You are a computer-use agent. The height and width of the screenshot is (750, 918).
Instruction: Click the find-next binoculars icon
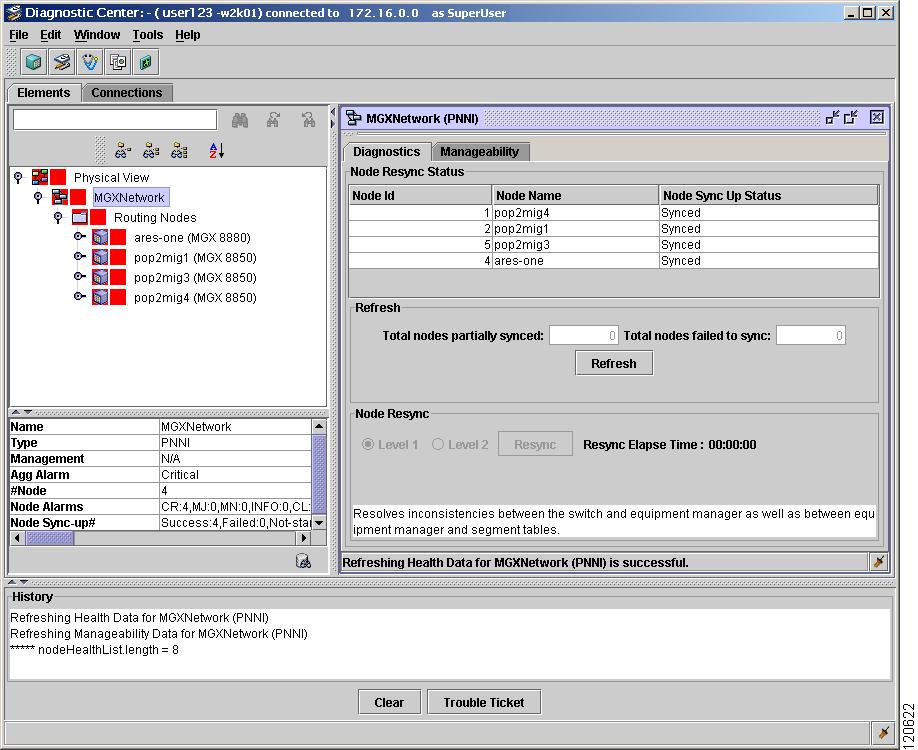click(273, 120)
